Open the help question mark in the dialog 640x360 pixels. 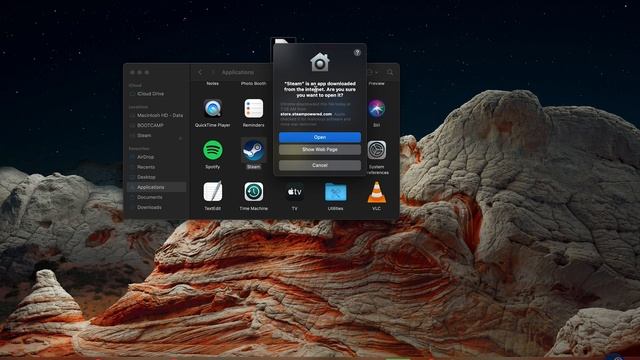[x=357, y=52]
